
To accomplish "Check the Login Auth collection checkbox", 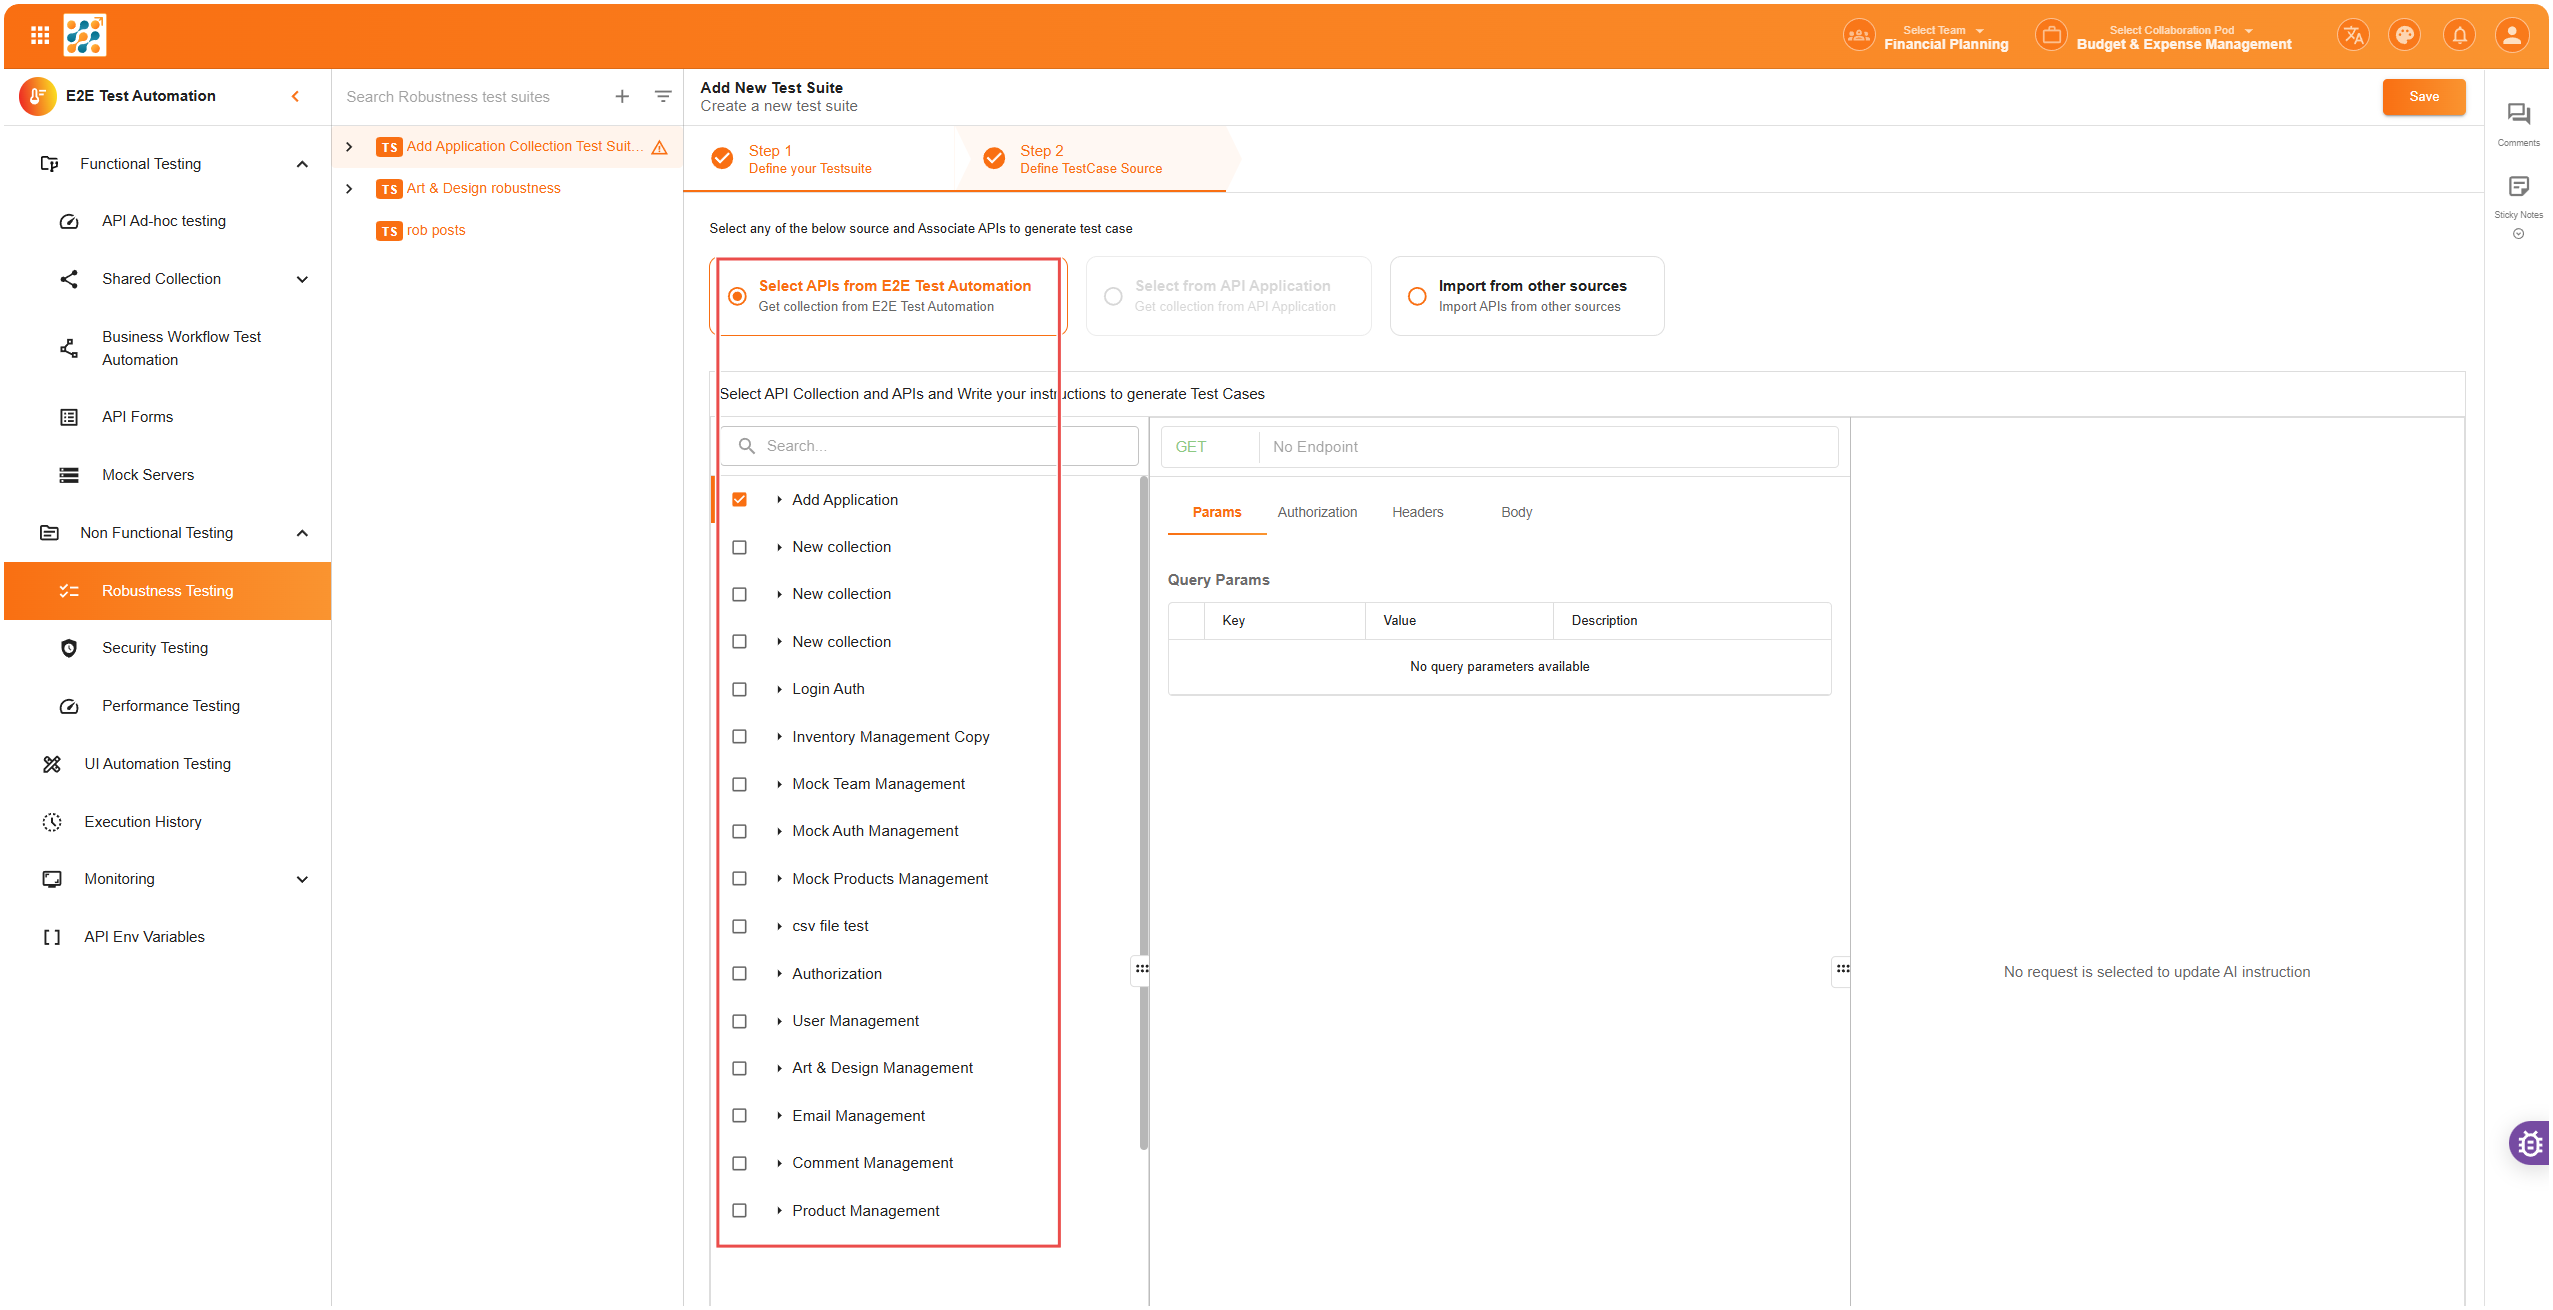I will coord(740,690).
